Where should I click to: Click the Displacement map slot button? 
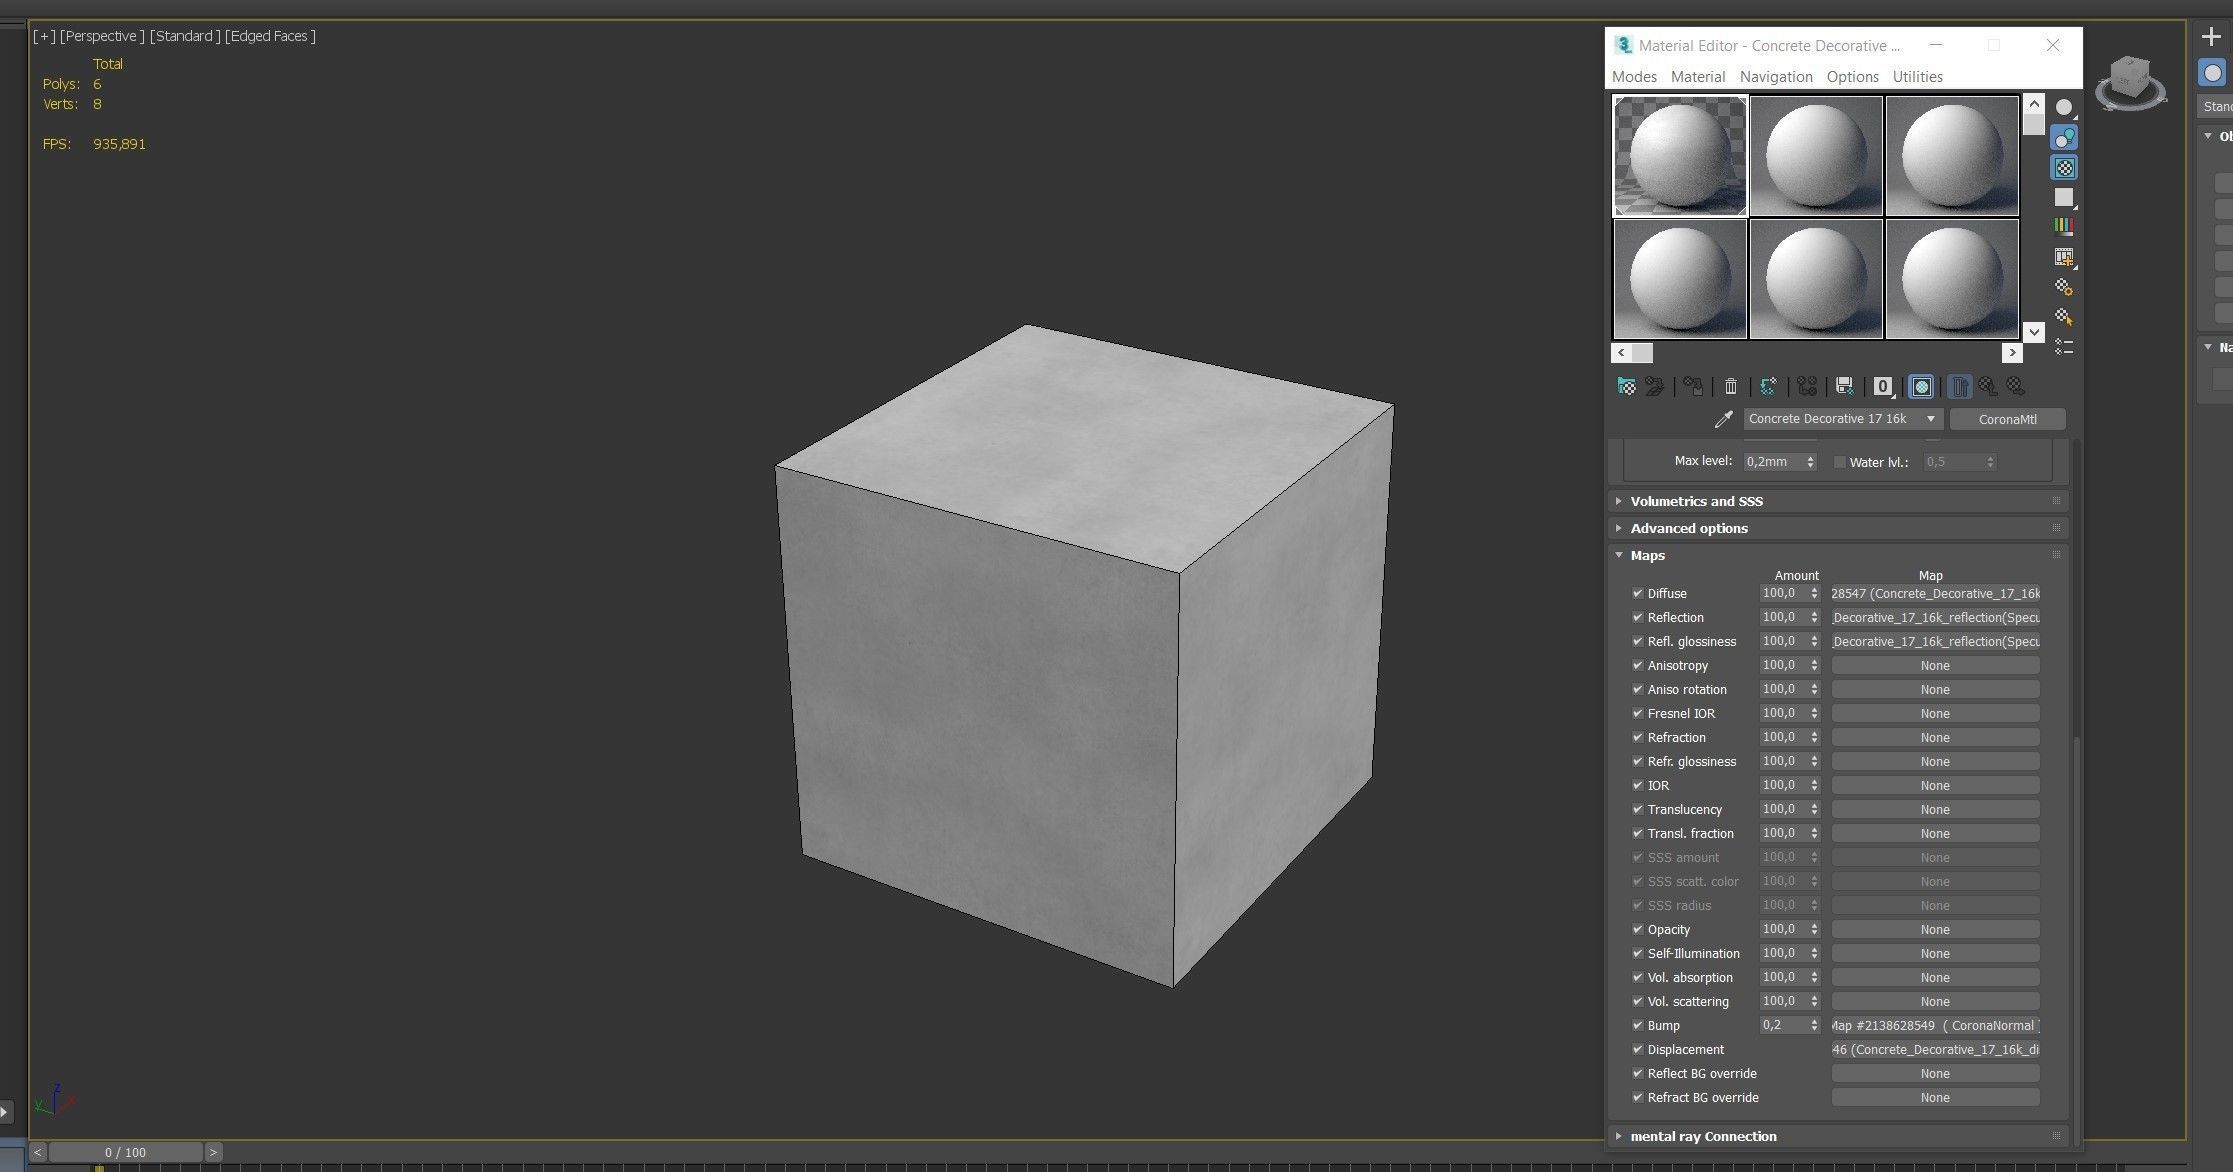(x=1934, y=1049)
